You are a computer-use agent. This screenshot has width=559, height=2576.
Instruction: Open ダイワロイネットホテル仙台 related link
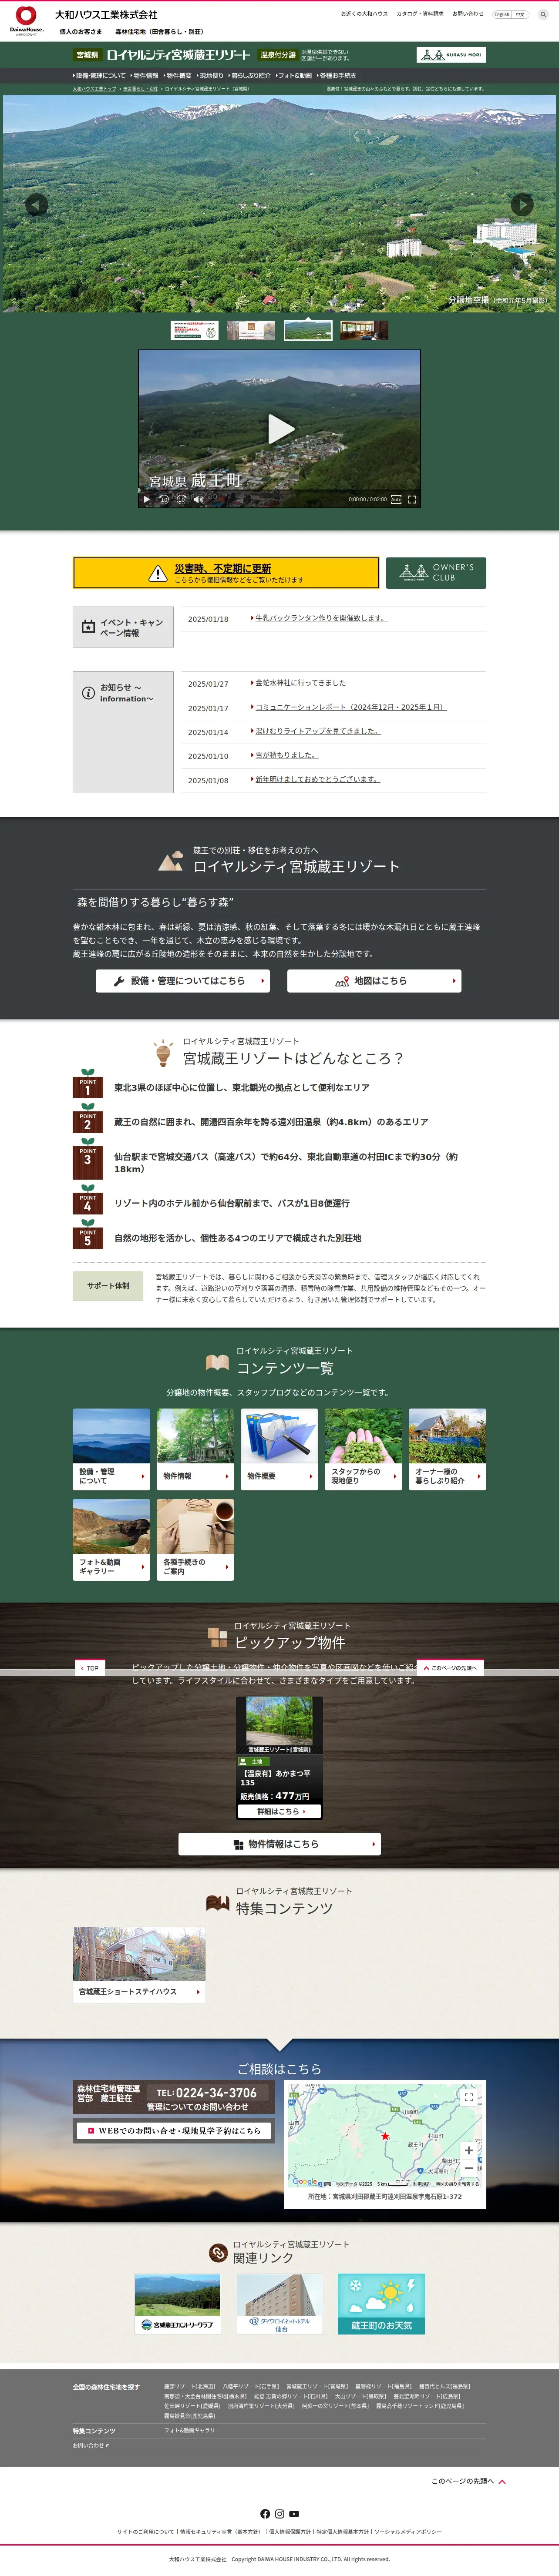click(x=279, y=2304)
